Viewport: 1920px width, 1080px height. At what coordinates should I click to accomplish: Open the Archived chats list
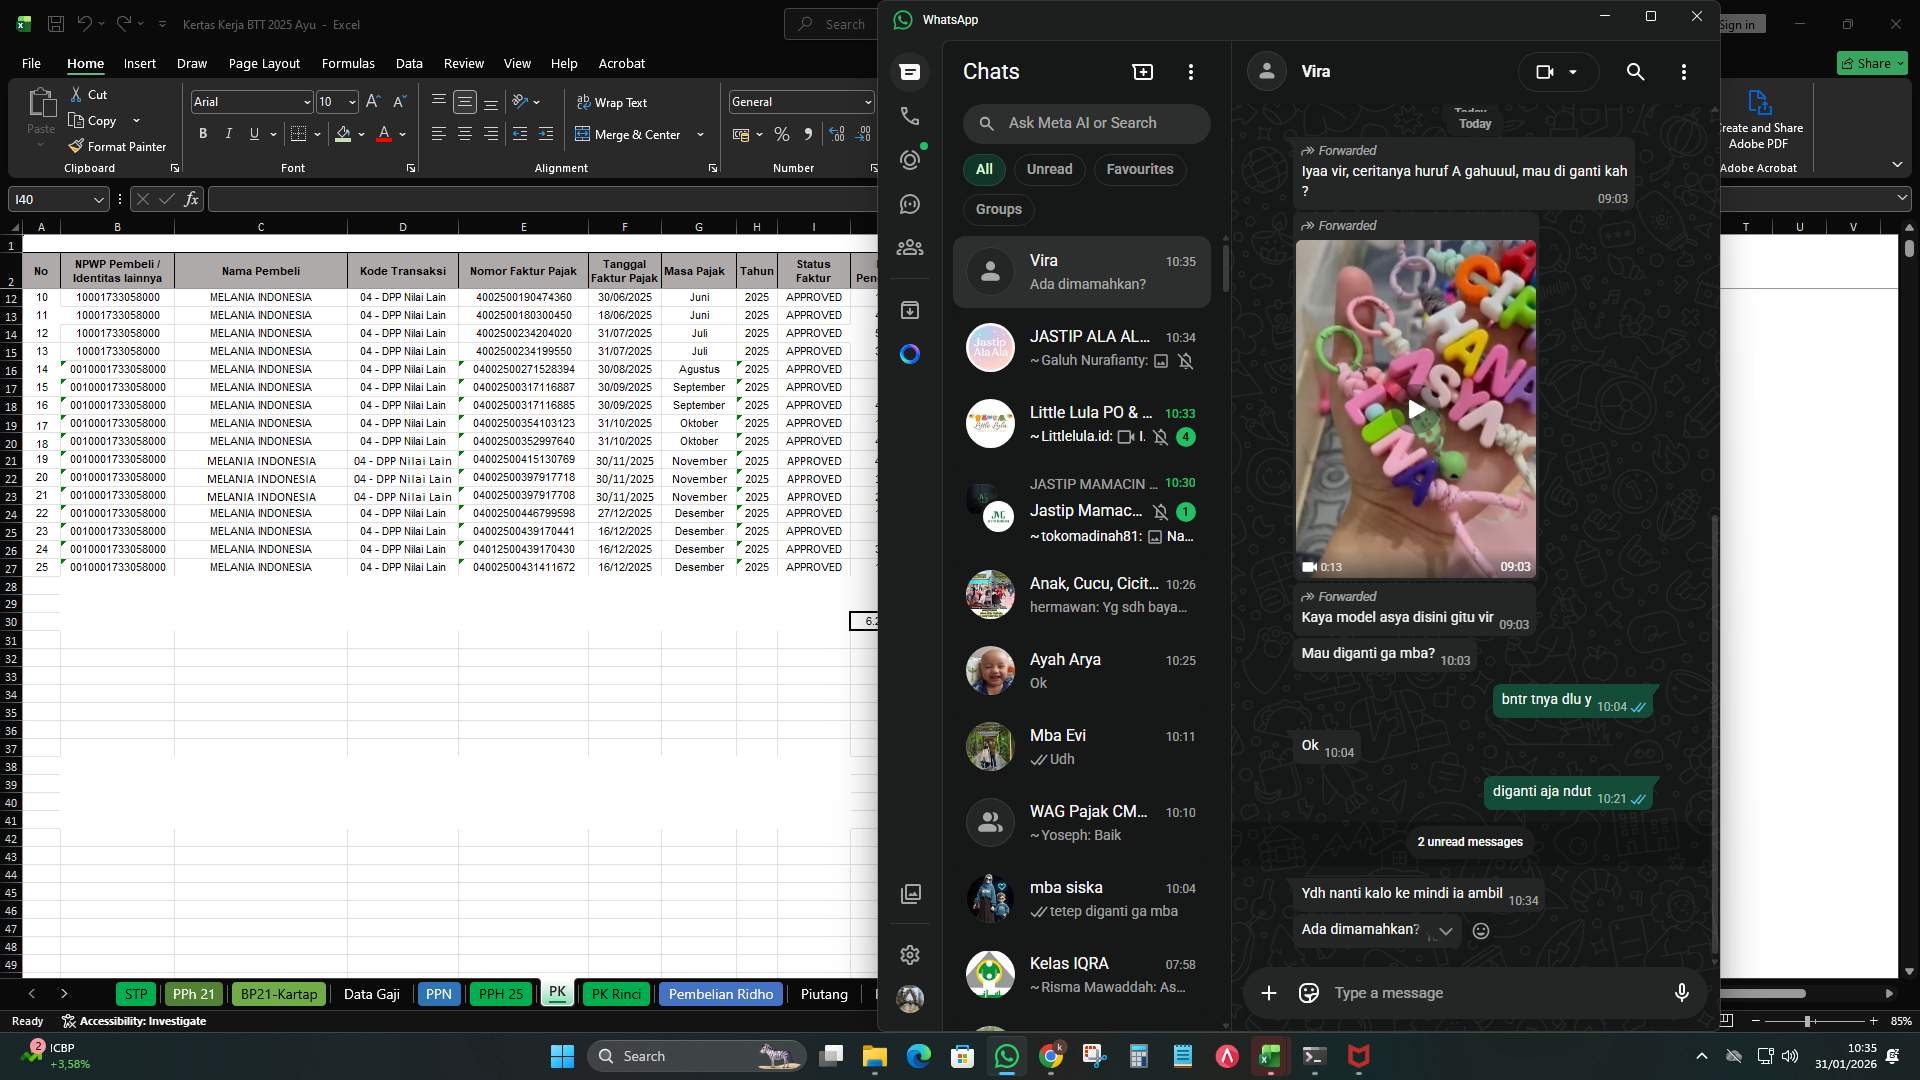(x=910, y=310)
